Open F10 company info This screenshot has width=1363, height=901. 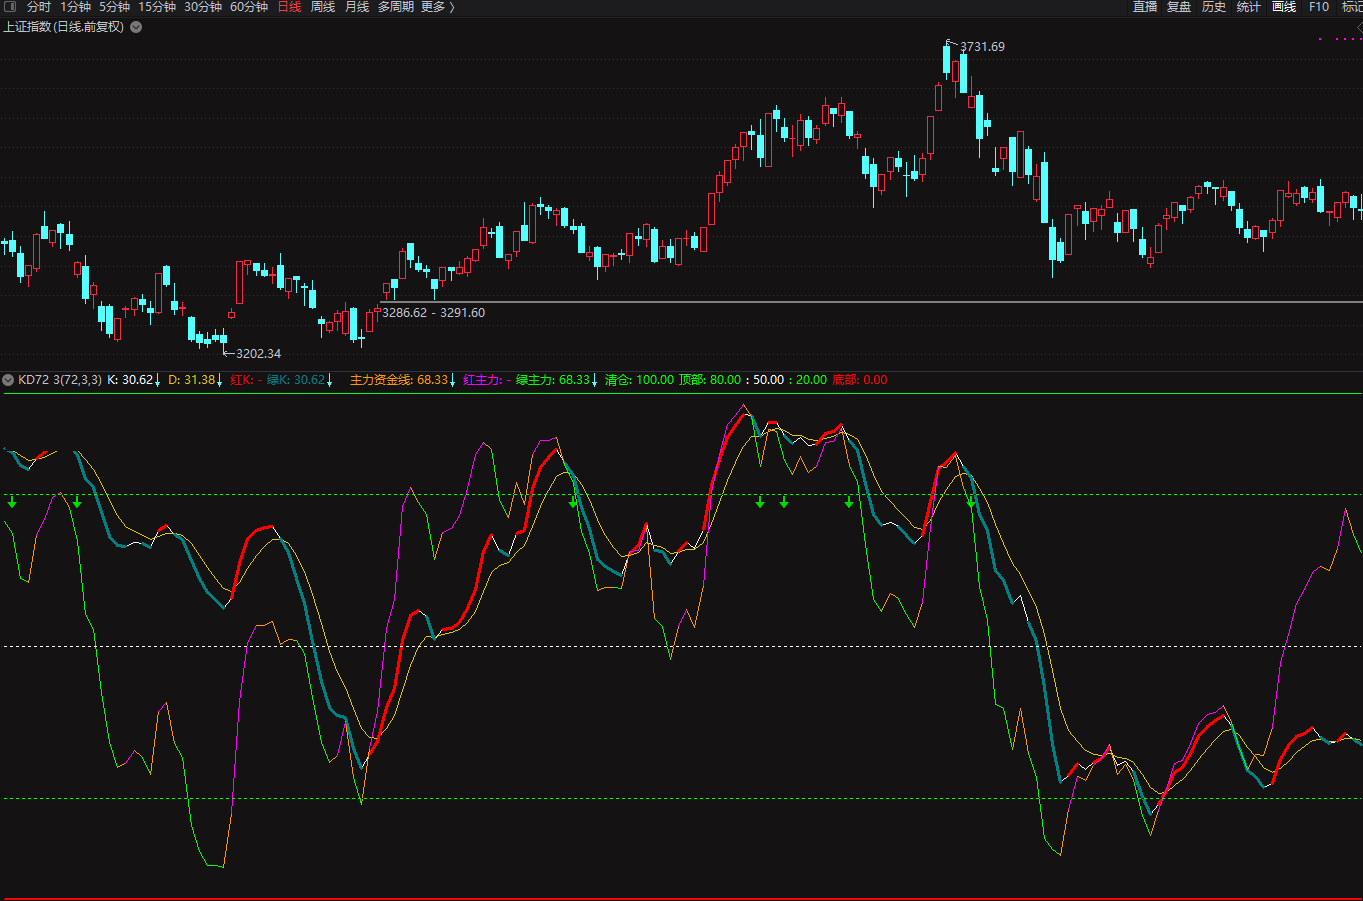[x=1319, y=7]
